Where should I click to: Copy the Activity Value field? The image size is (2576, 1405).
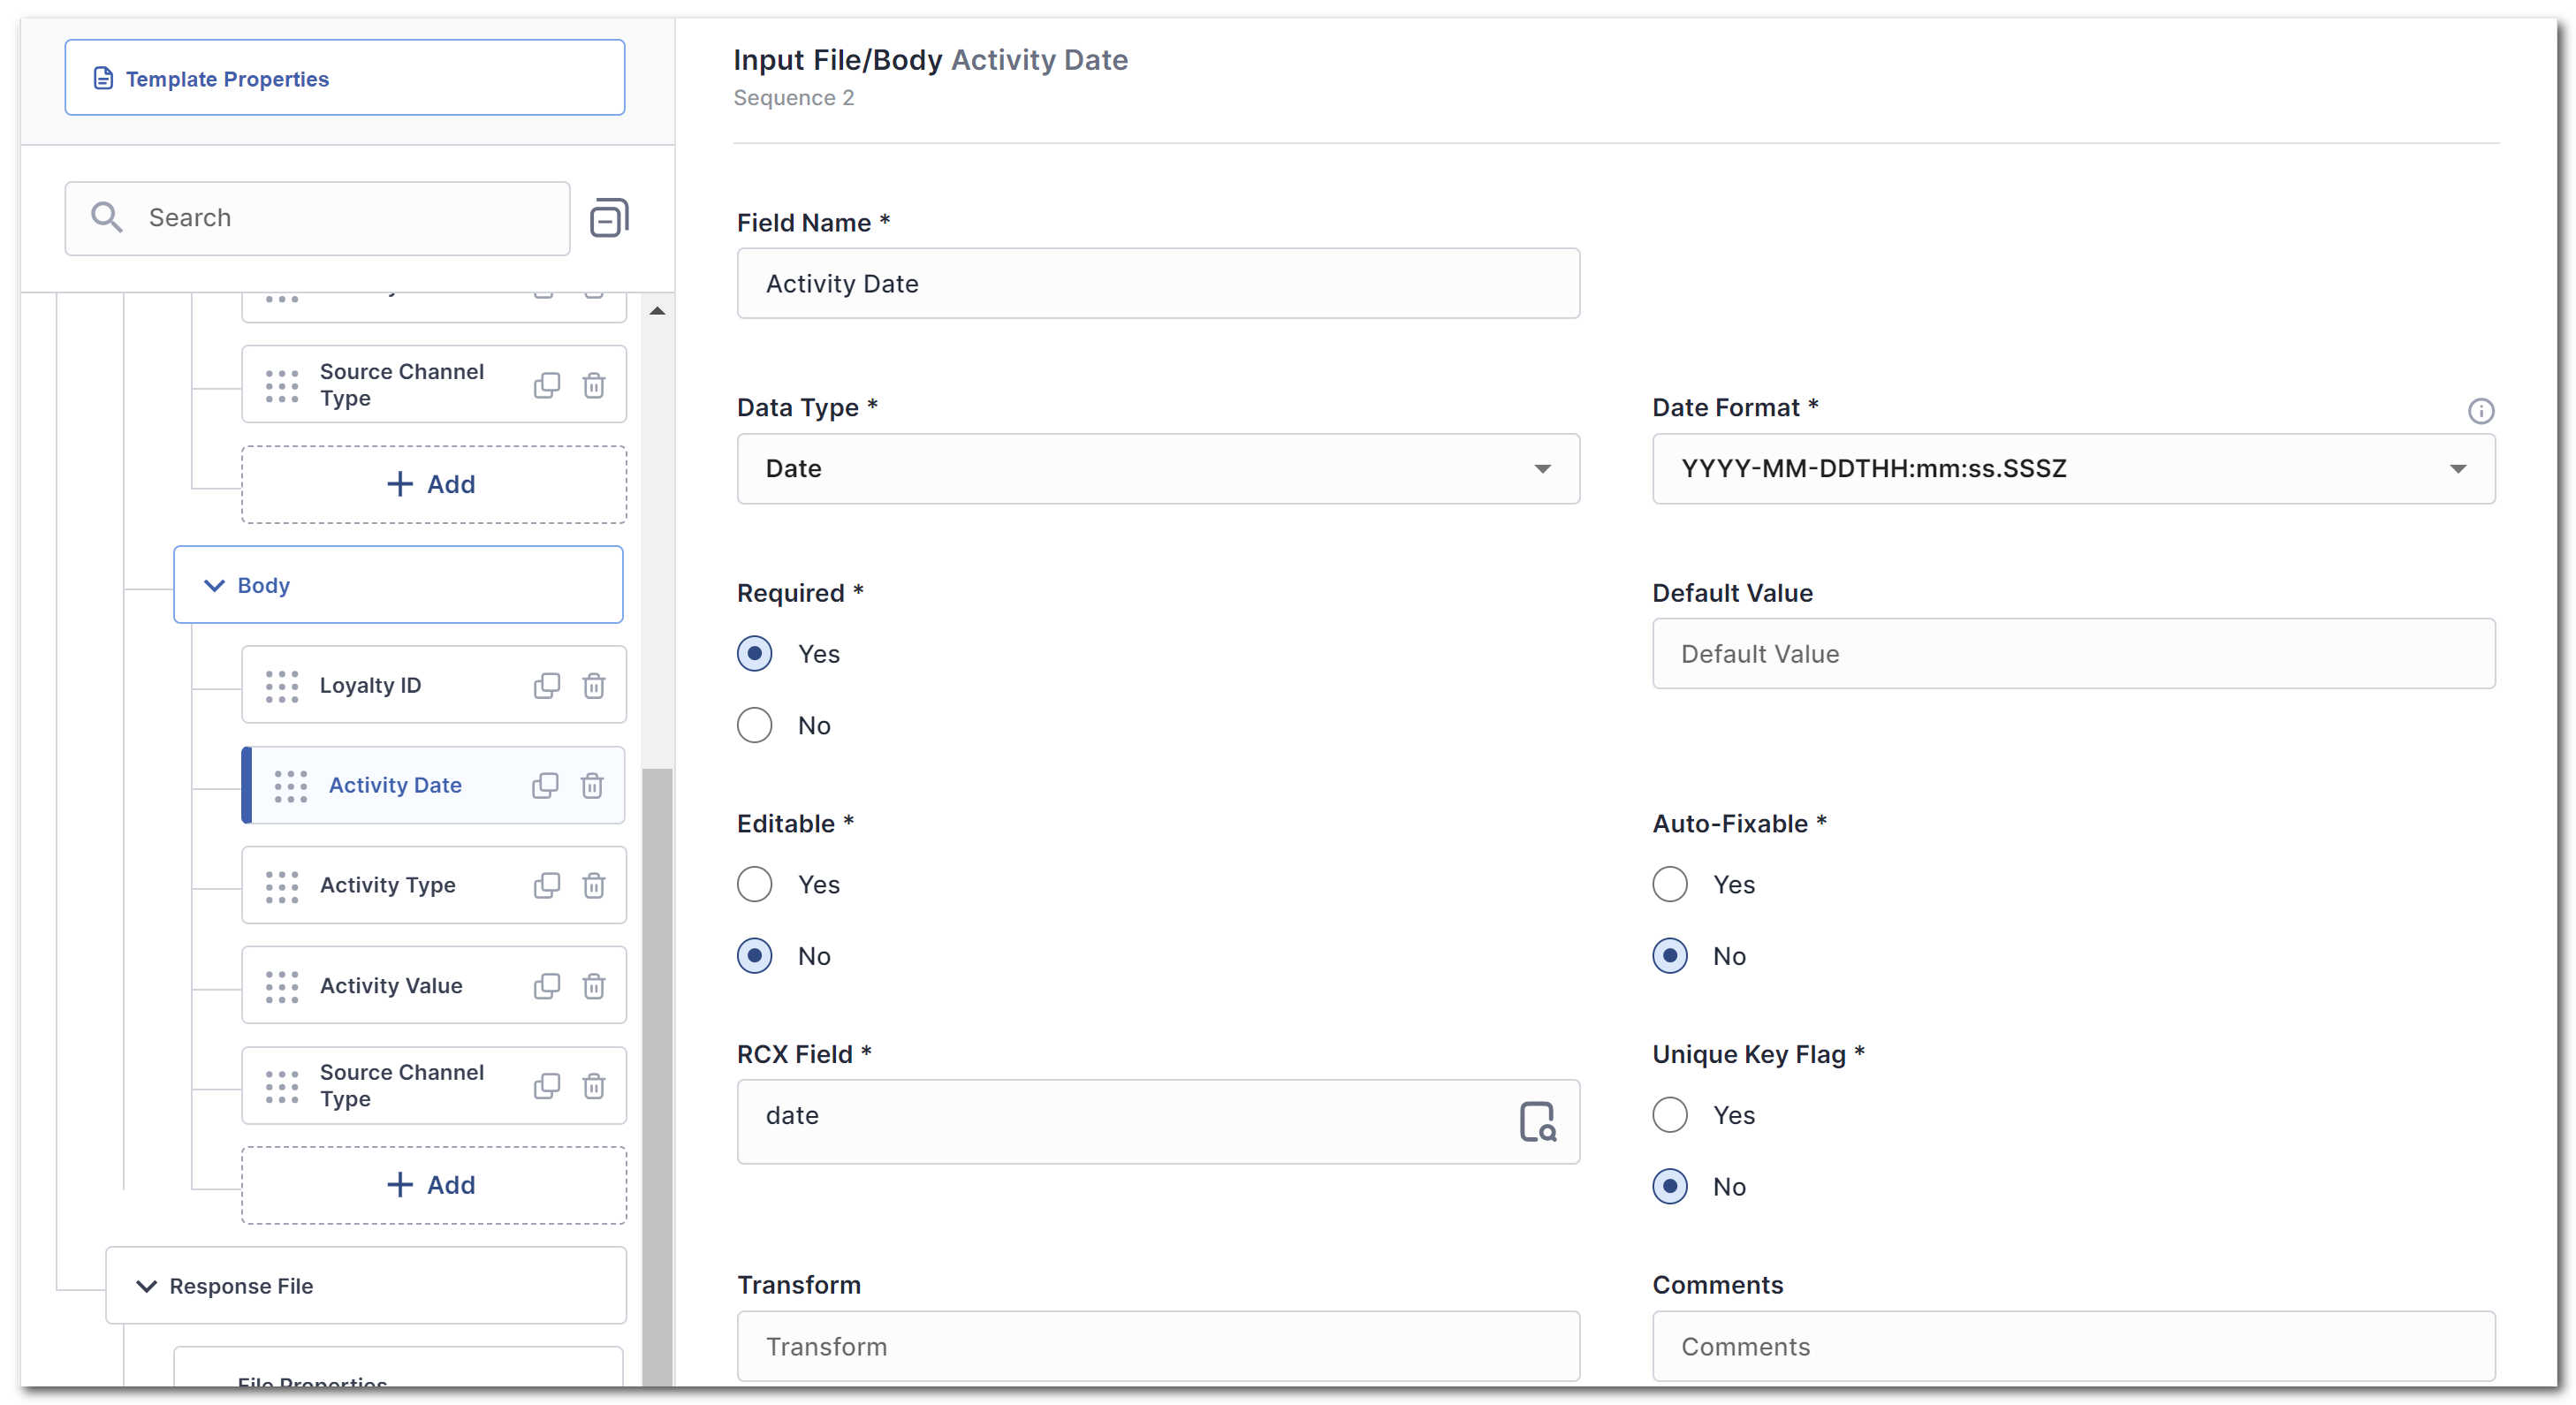(547, 986)
